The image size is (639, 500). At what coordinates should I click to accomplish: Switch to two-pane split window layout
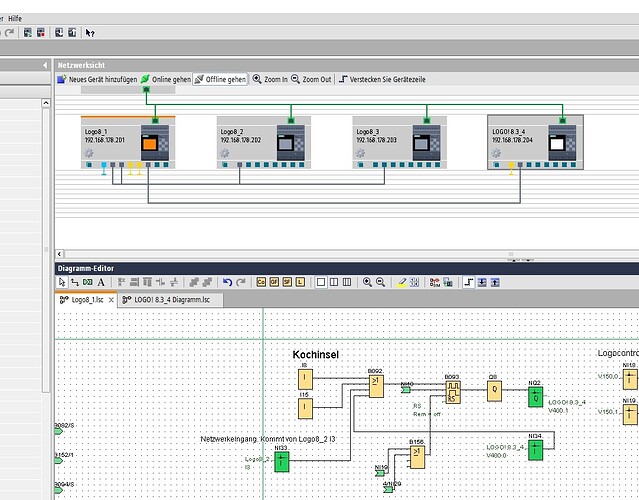(334, 282)
